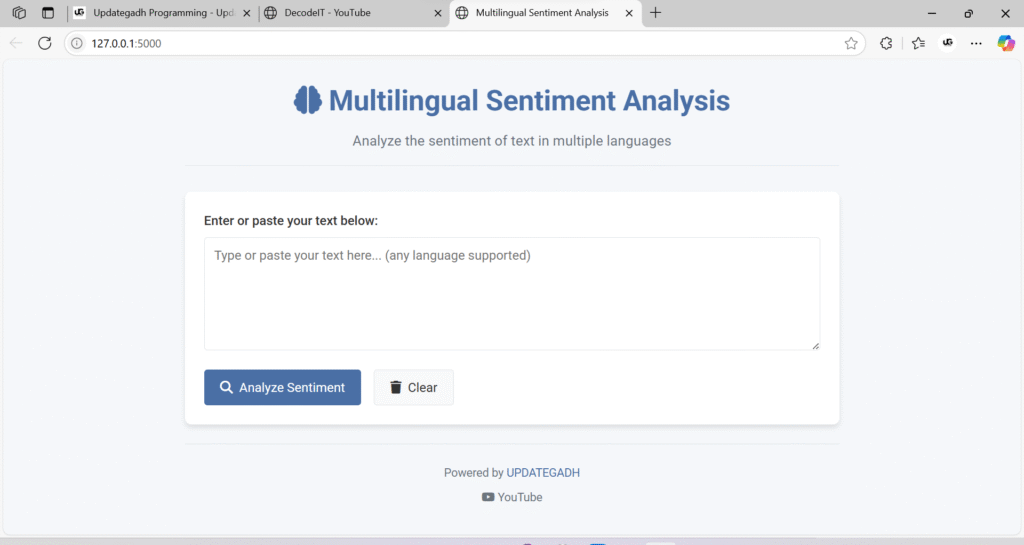1024x545 pixels.
Task: Open the workspaces icon
Action: pyautogui.click(x=19, y=12)
